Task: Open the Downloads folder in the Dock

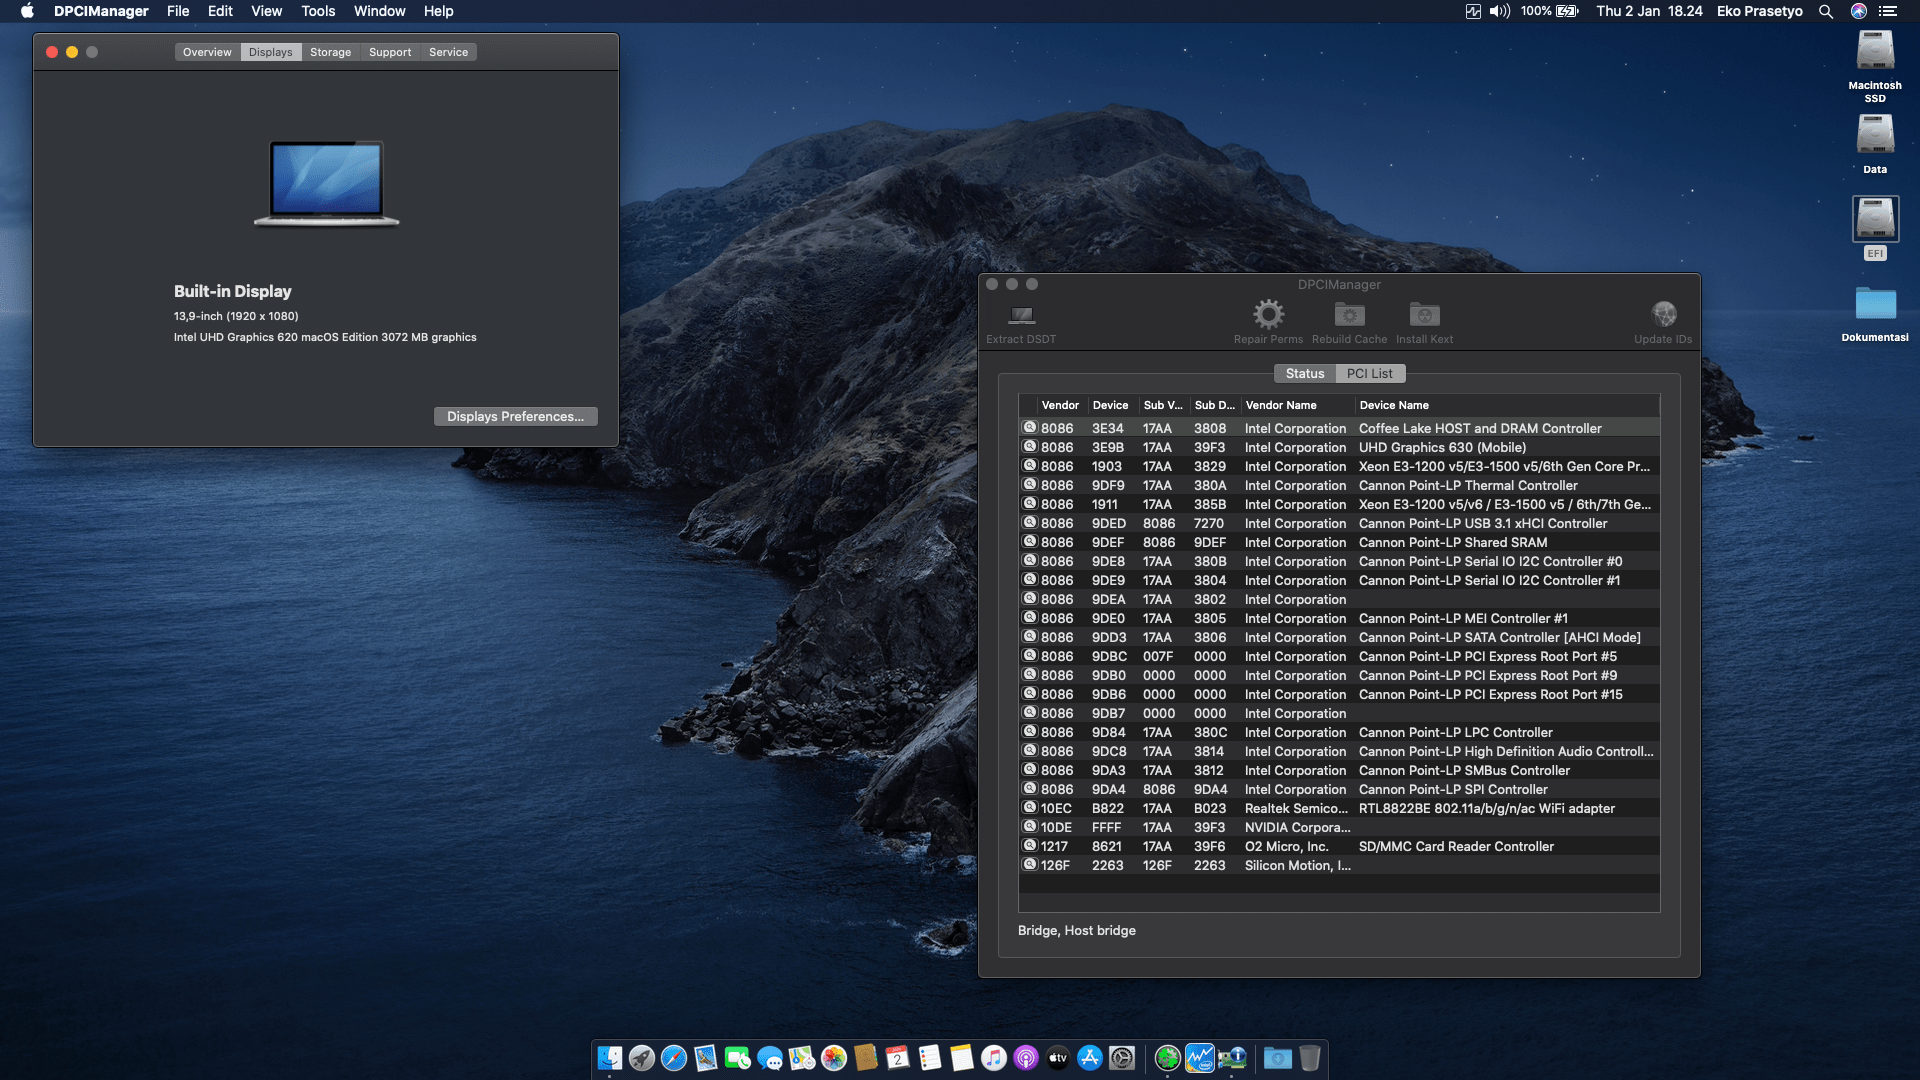Action: point(1278,1058)
